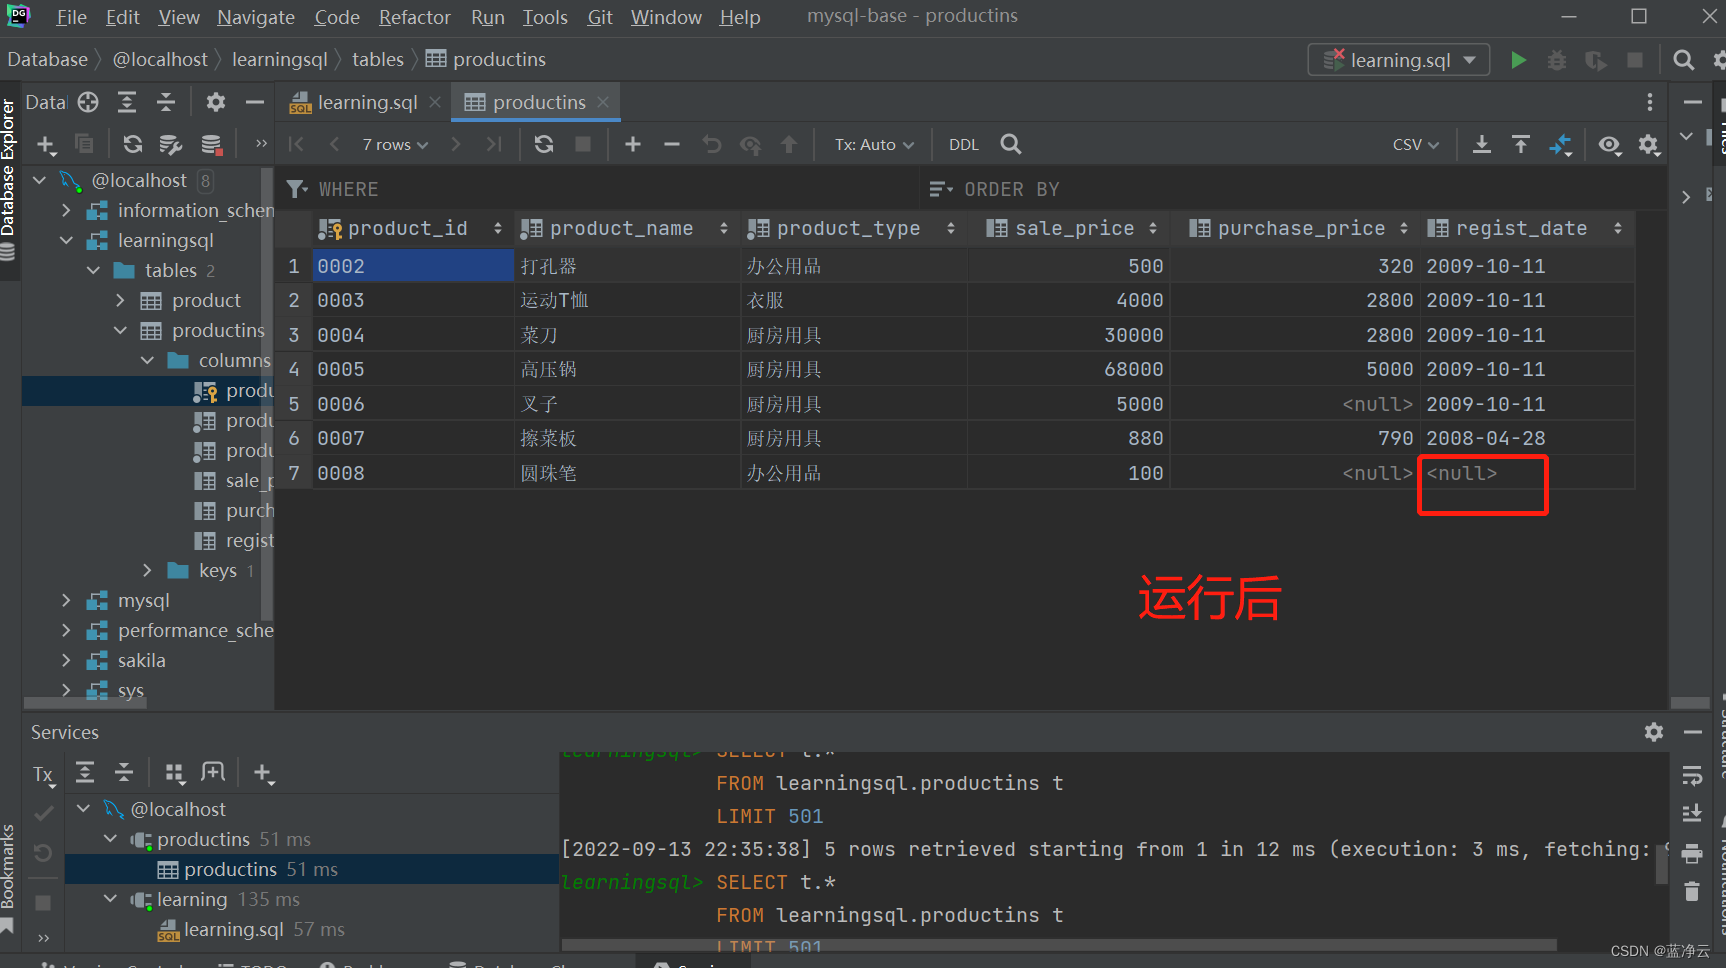Expand the keys folder node

click(147, 570)
